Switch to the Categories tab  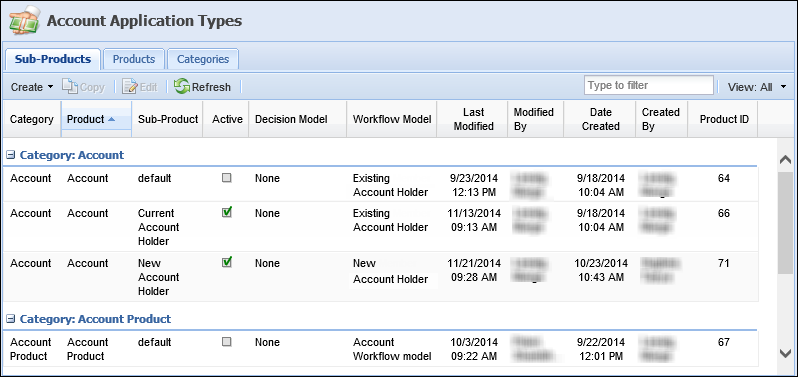point(203,59)
